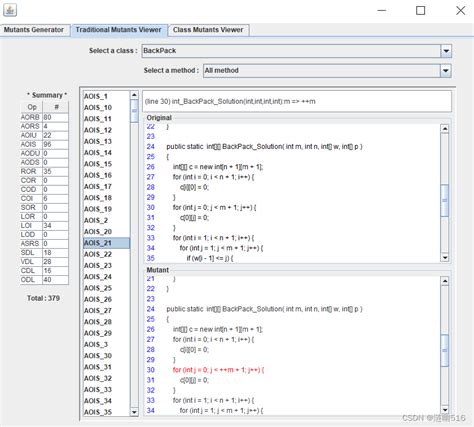Open the Select a class dropdown arrow
The height and width of the screenshot is (427, 474).
[446, 51]
